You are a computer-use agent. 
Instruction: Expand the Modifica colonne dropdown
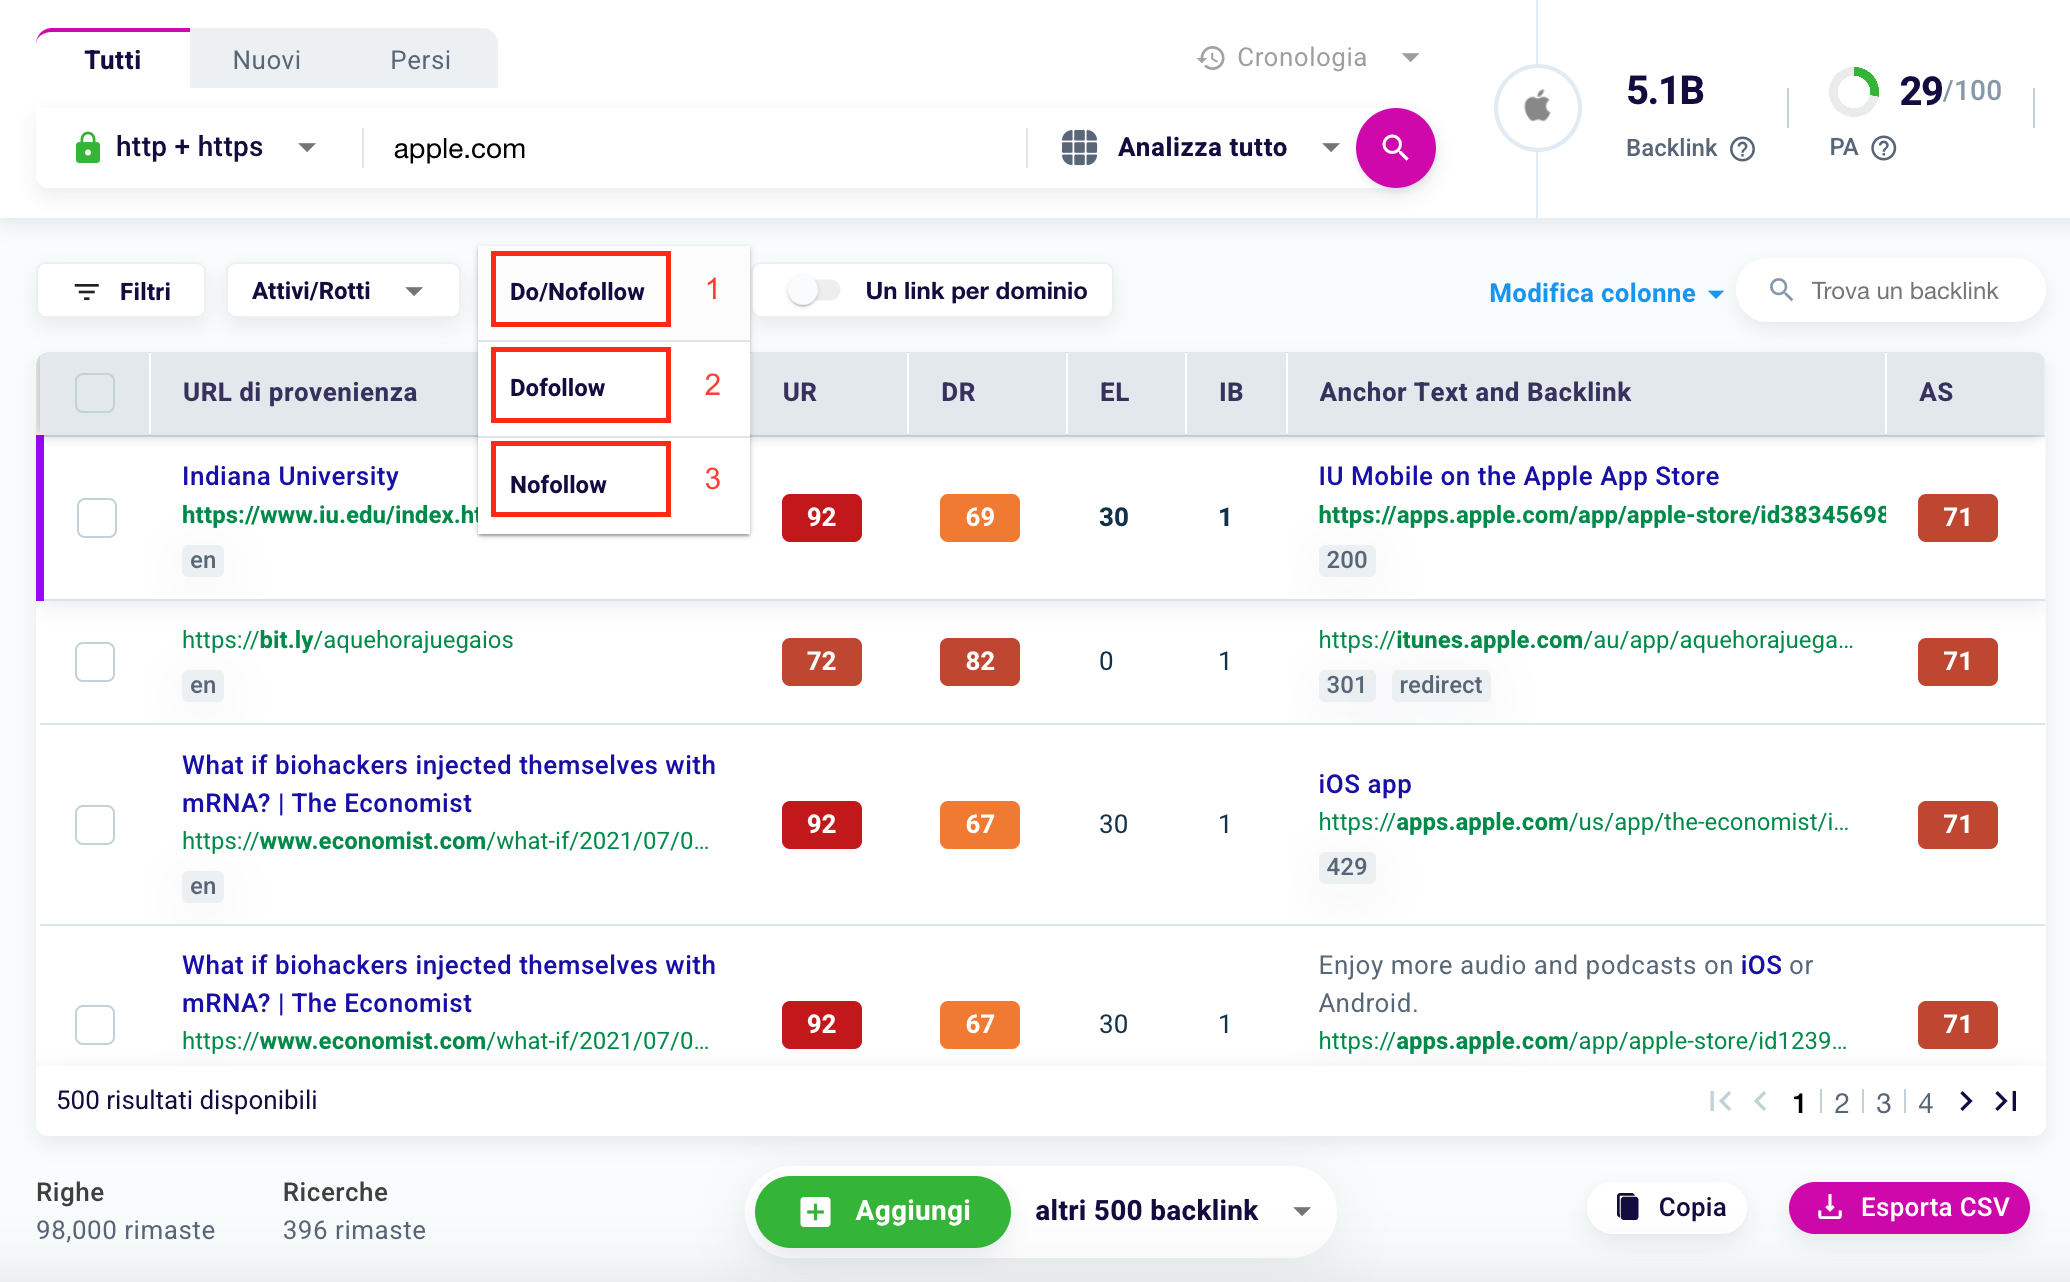(1606, 293)
